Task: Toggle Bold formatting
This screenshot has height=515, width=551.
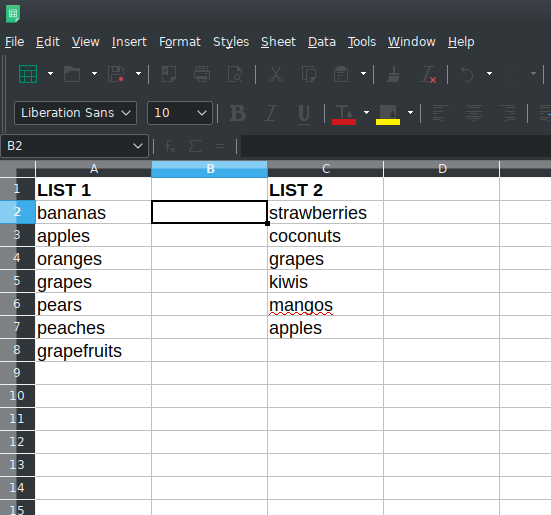Action: 238,113
